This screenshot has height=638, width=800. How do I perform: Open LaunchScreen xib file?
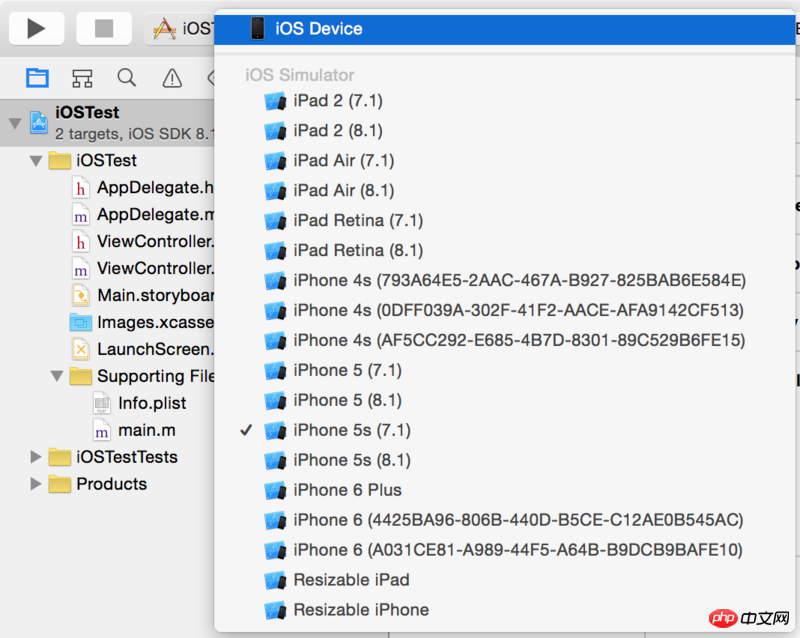pos(142,350)
